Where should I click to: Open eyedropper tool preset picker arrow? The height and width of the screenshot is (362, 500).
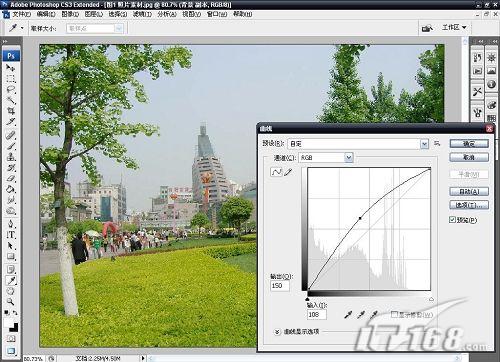pyautogui.click(x=22, y=28)
